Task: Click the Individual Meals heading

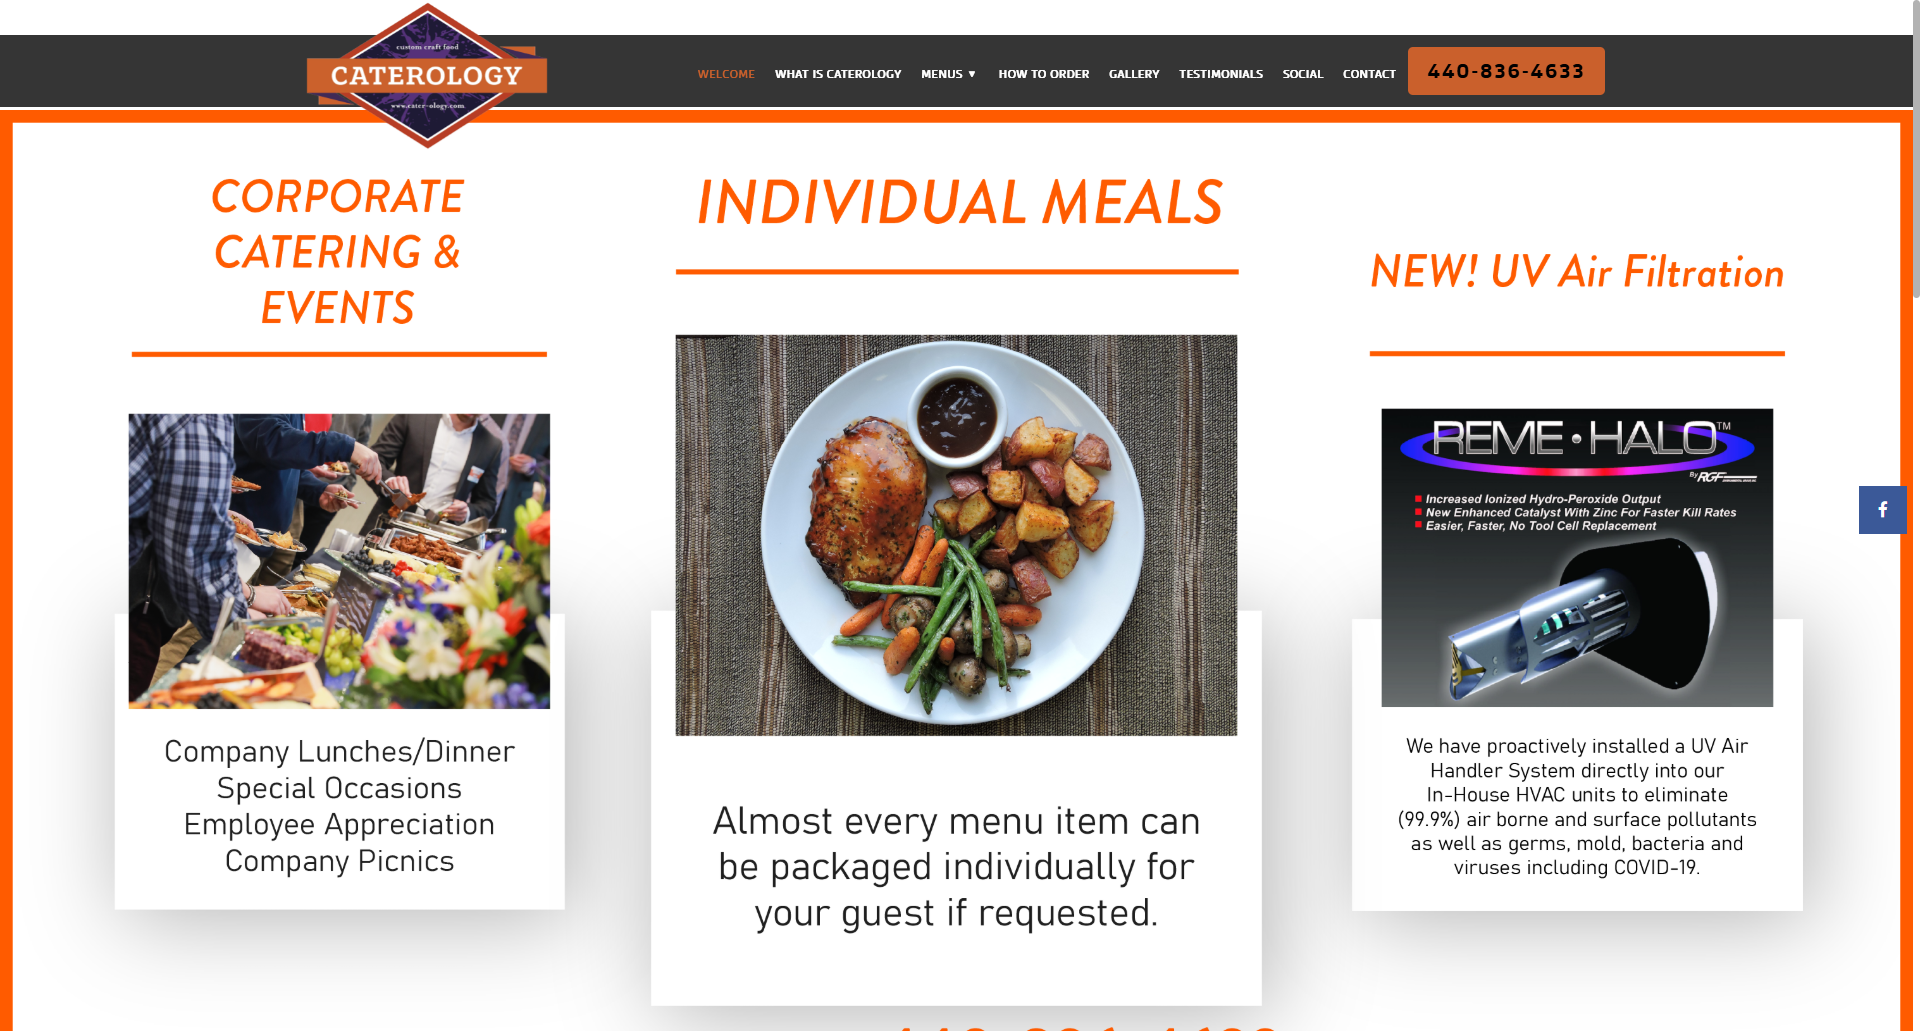Action: 959,202
